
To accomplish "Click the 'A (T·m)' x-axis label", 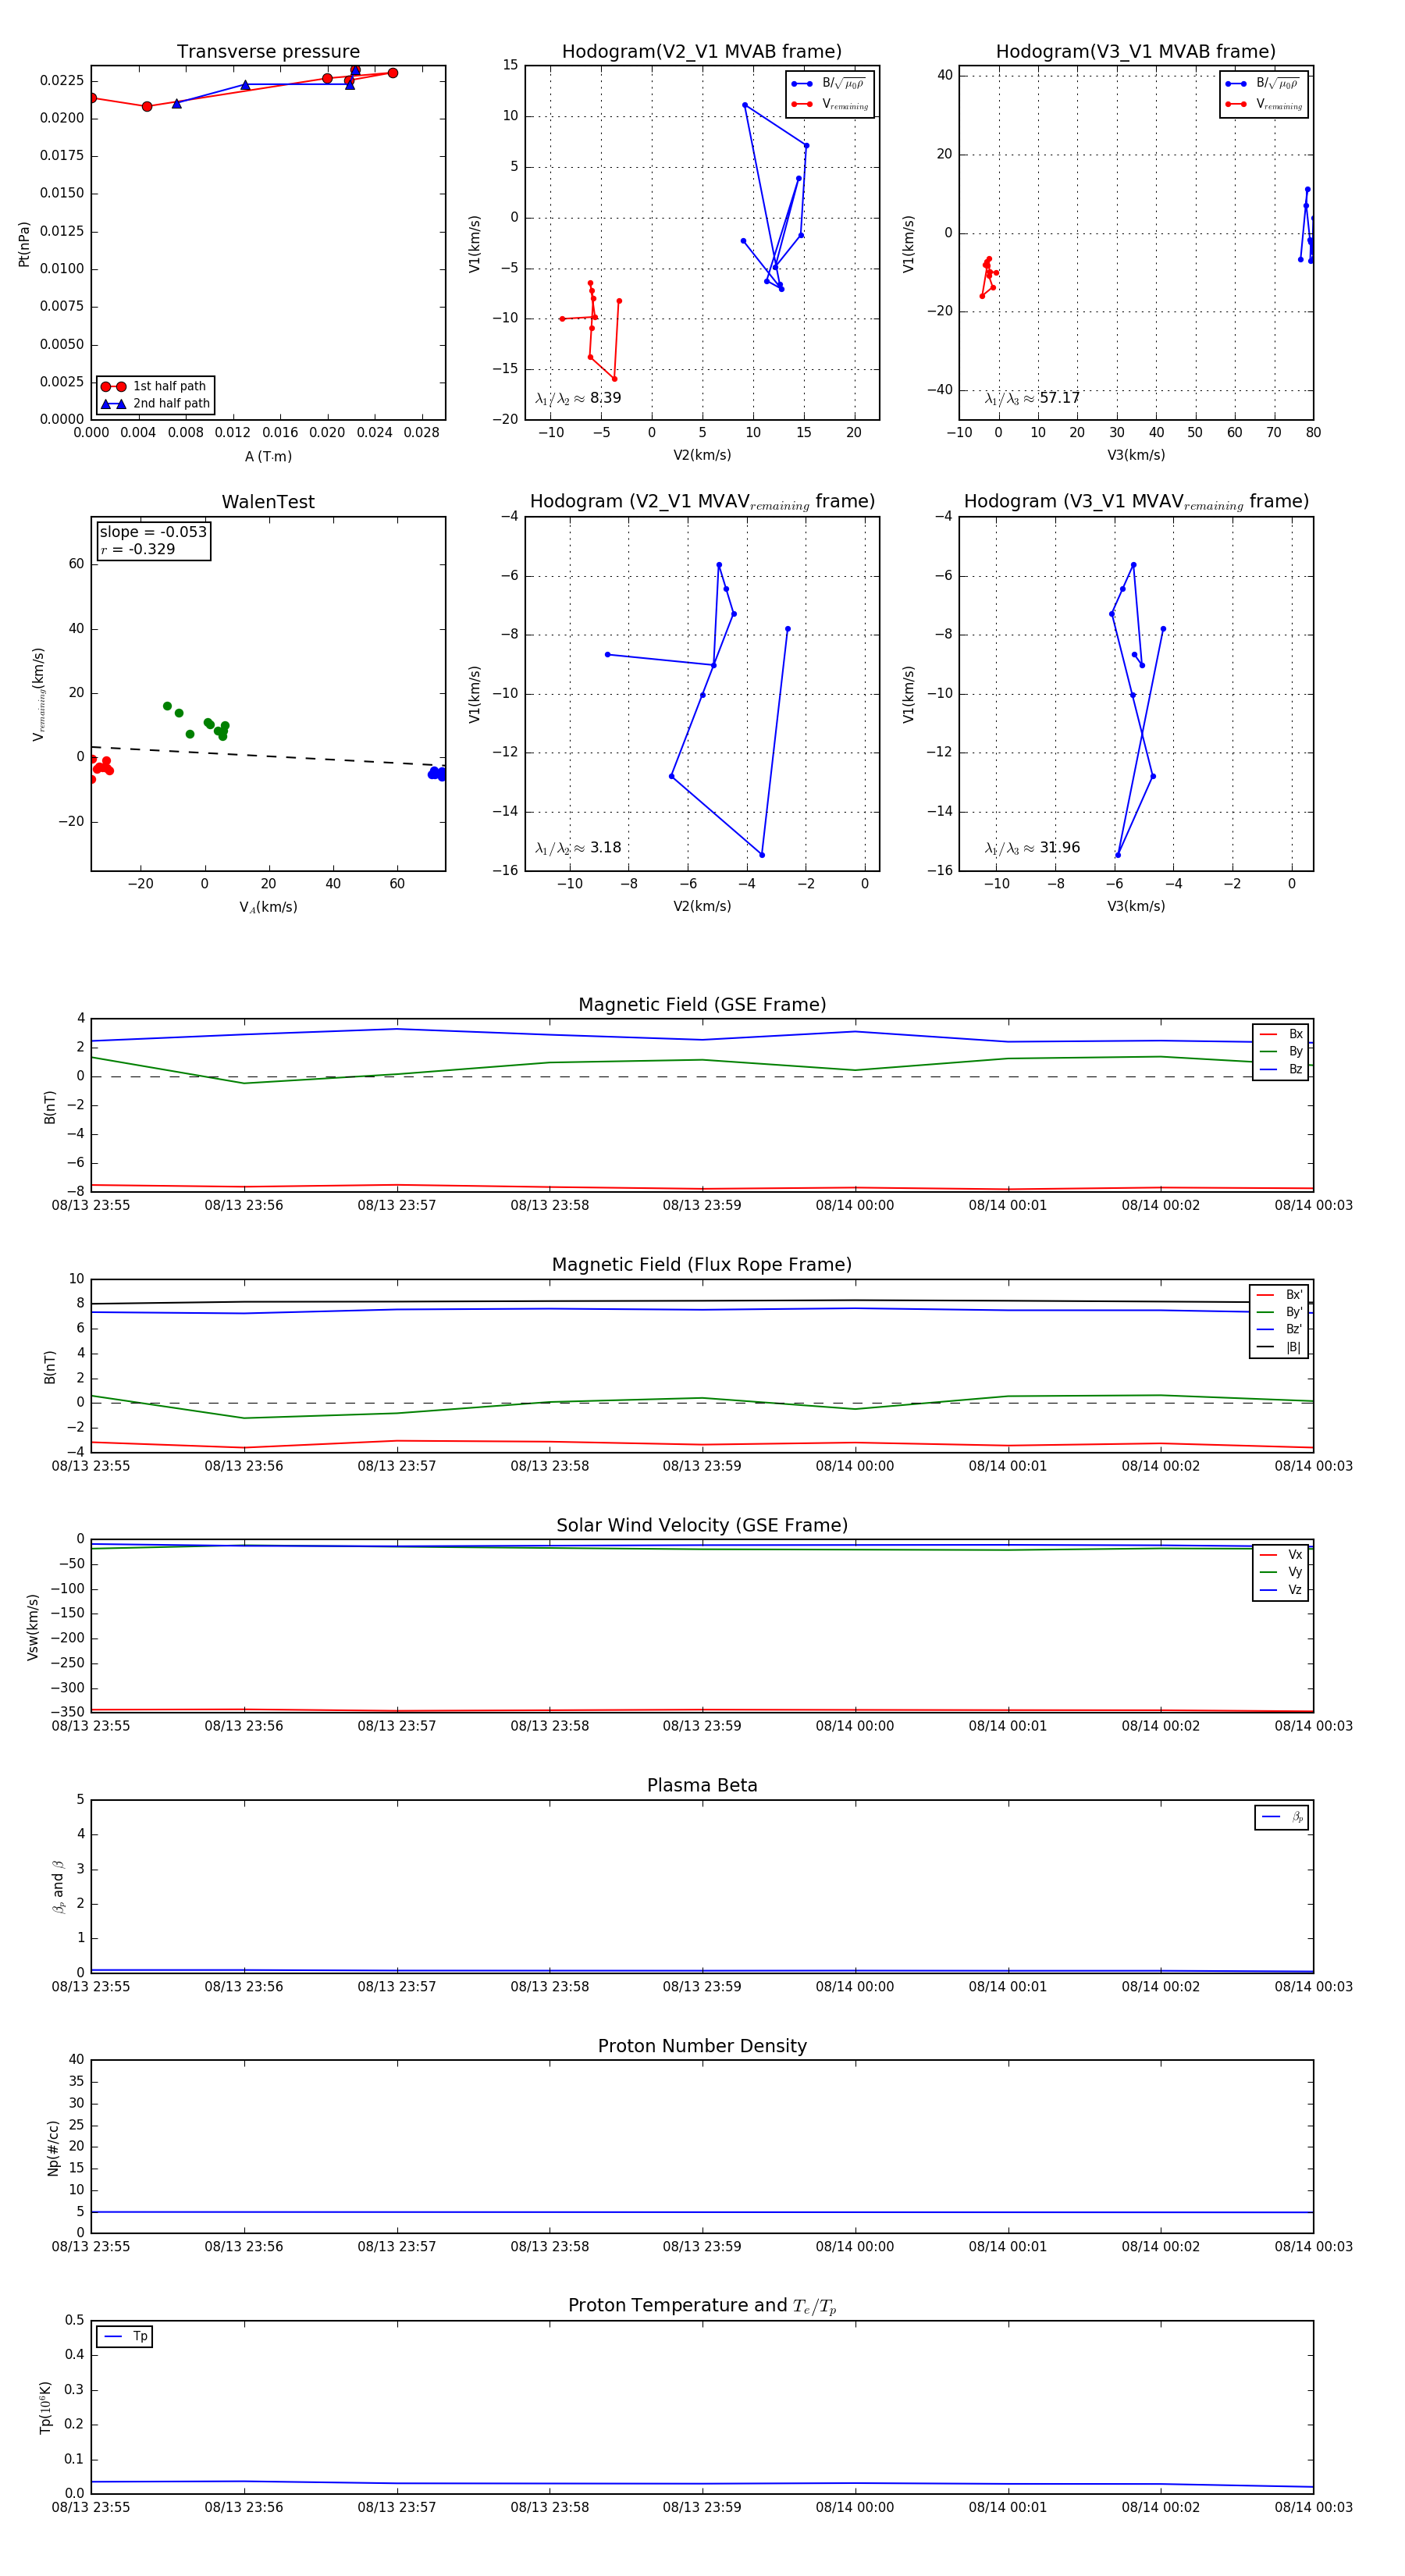I will (x=268, y=457).
